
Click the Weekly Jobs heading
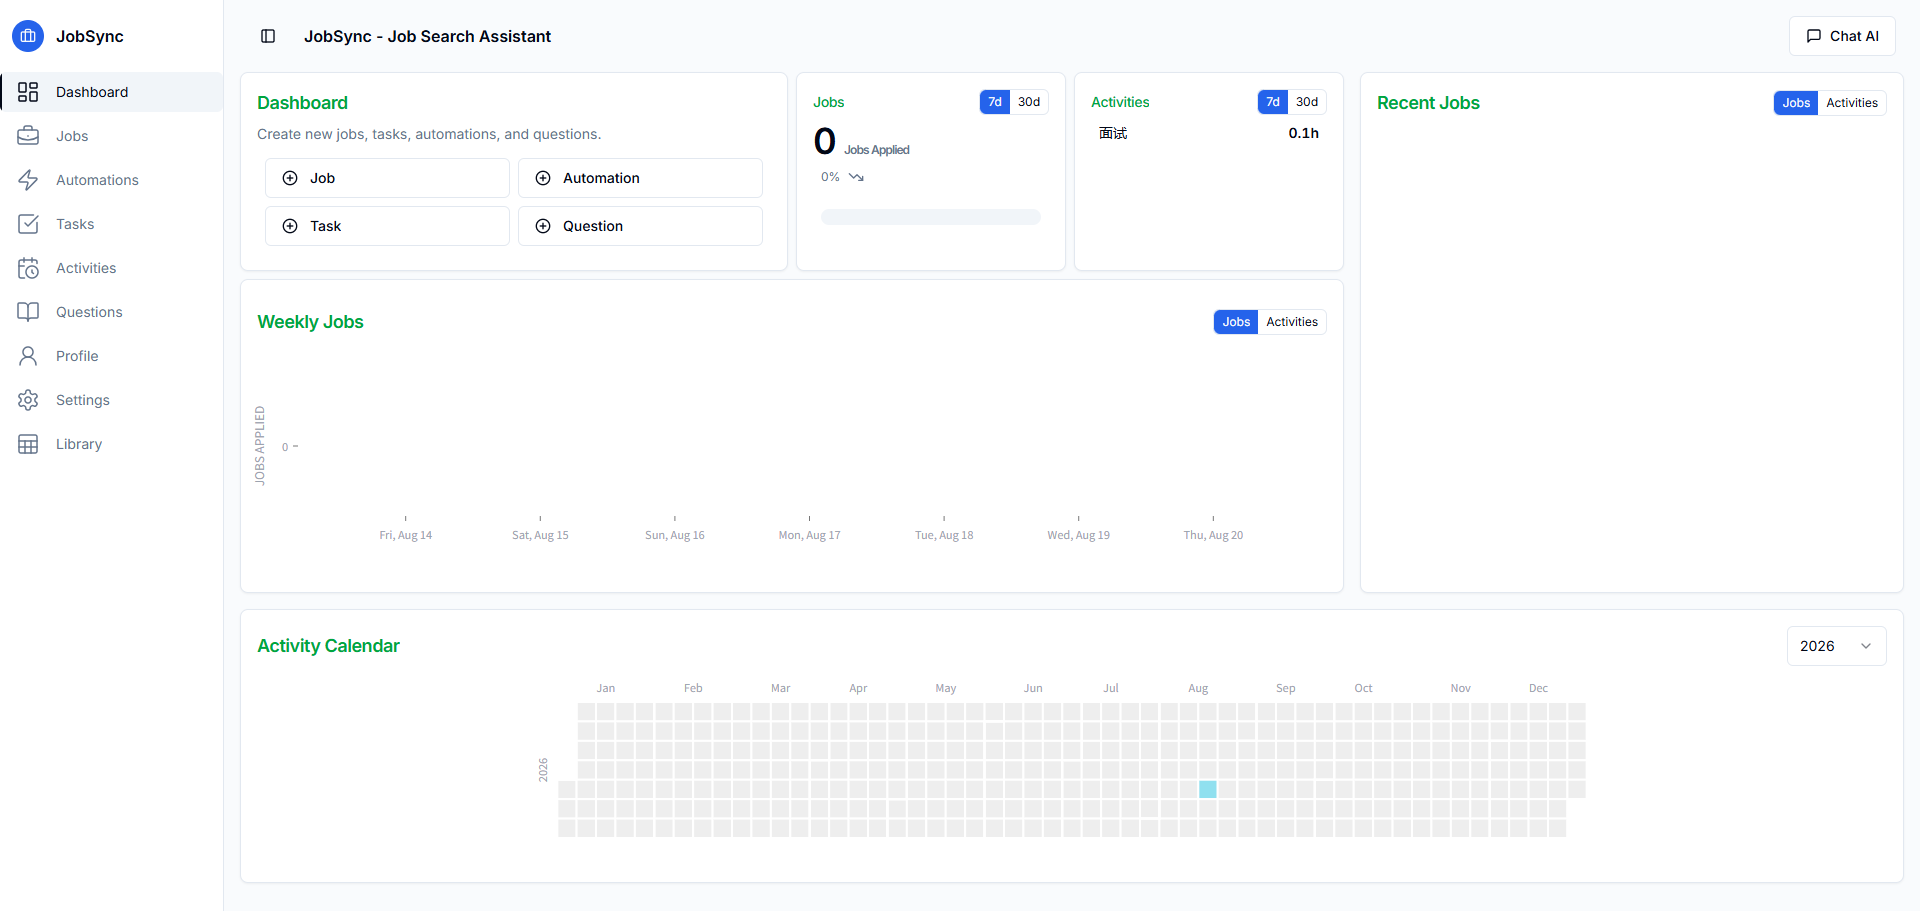pyautogui.click(x=310, y=322)
